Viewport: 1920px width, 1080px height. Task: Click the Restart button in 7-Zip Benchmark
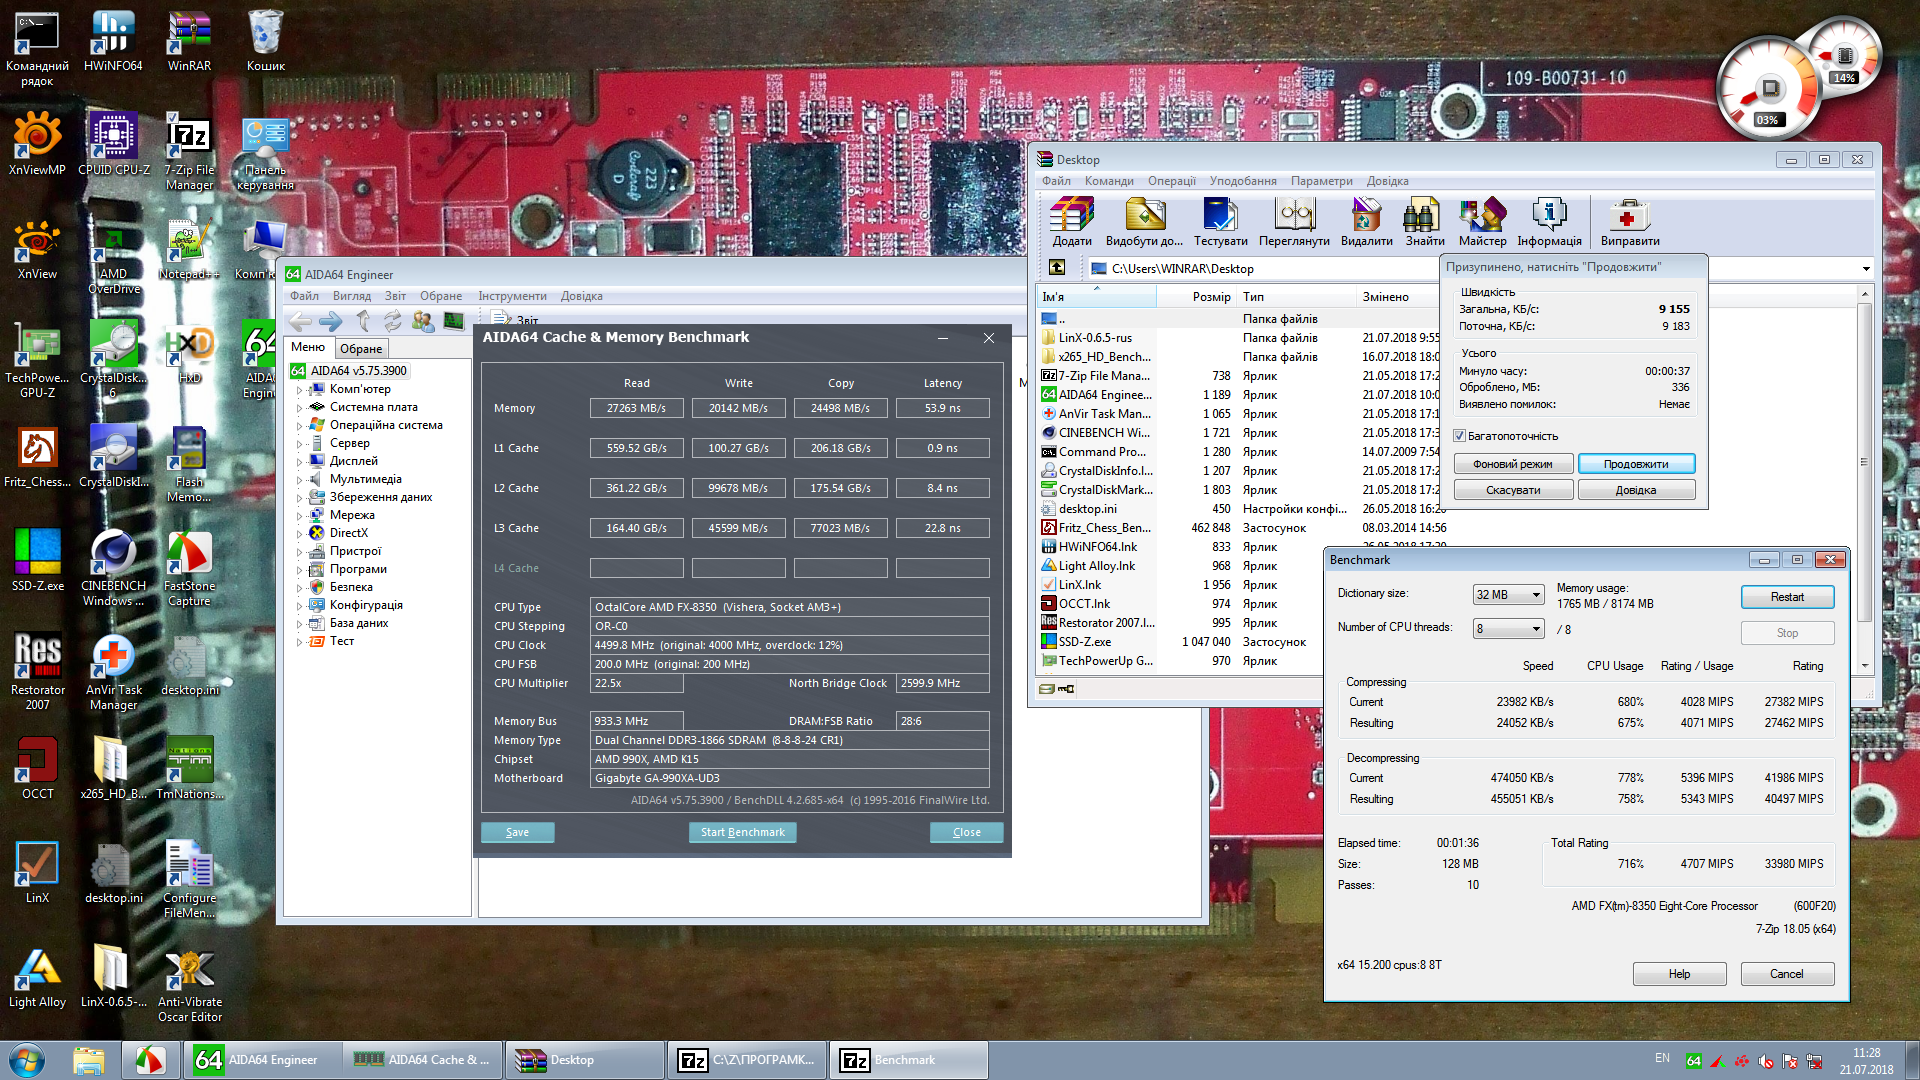click(1787, 597)
